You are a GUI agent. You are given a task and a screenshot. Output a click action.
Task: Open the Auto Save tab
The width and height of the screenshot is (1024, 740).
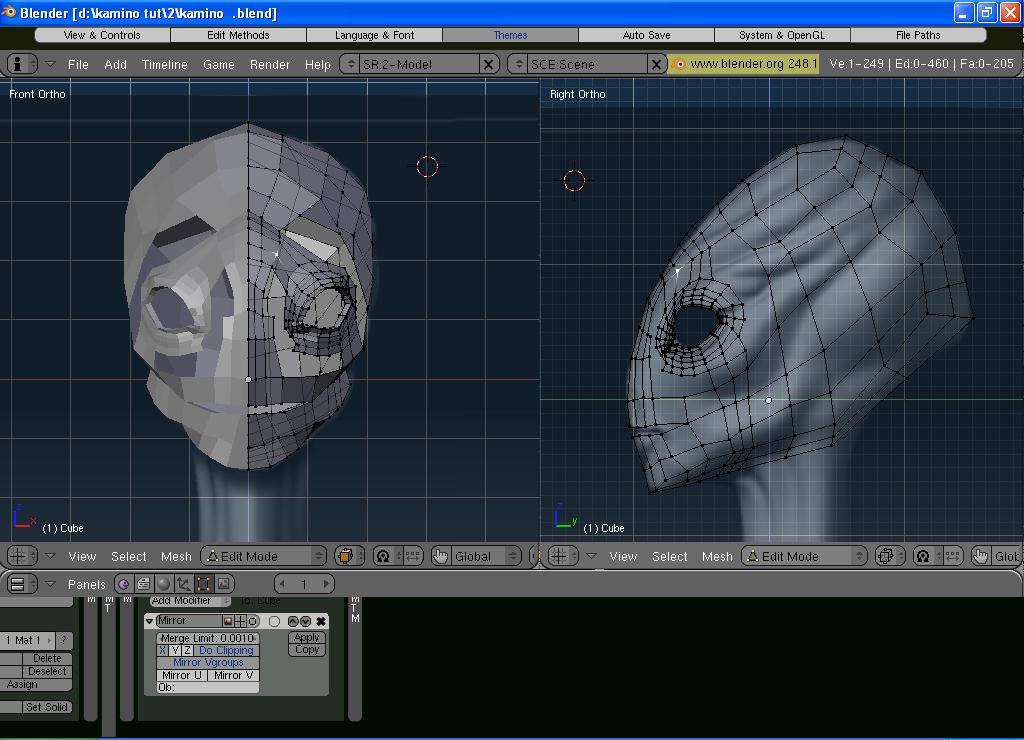point(647,35)
